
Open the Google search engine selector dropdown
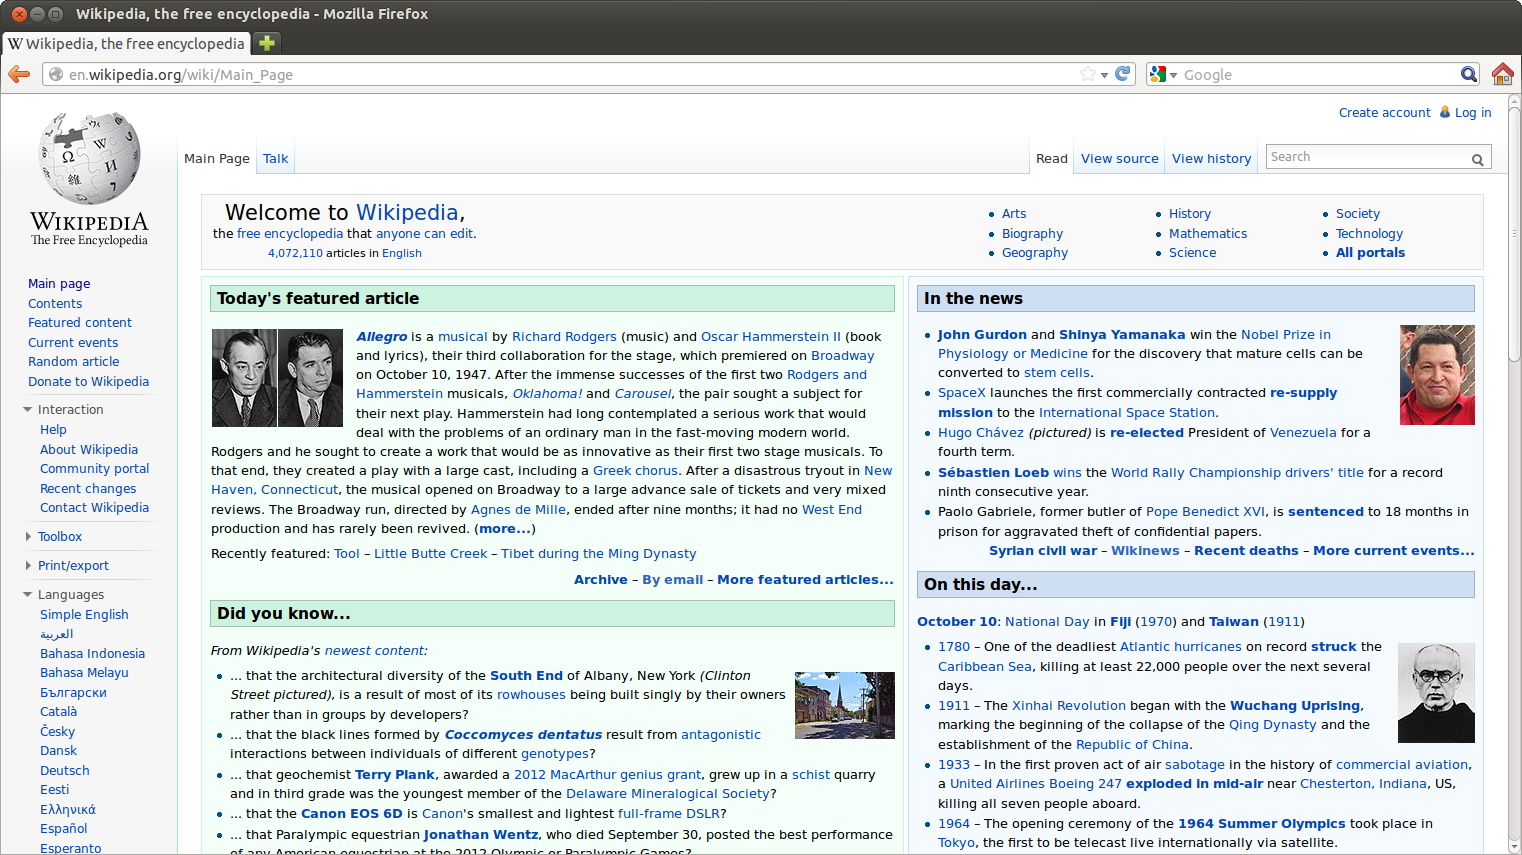[1164, 74]
